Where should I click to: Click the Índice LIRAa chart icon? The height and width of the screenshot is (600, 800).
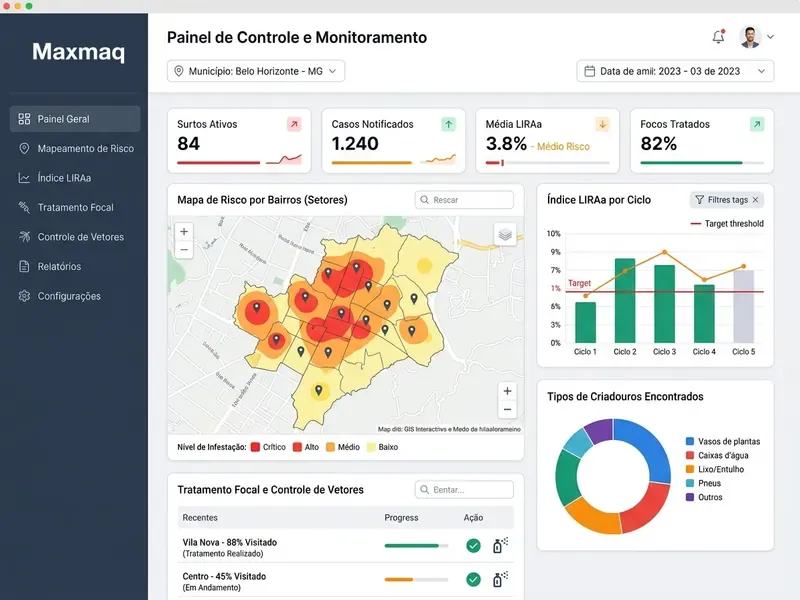click(x=24, y=178)
